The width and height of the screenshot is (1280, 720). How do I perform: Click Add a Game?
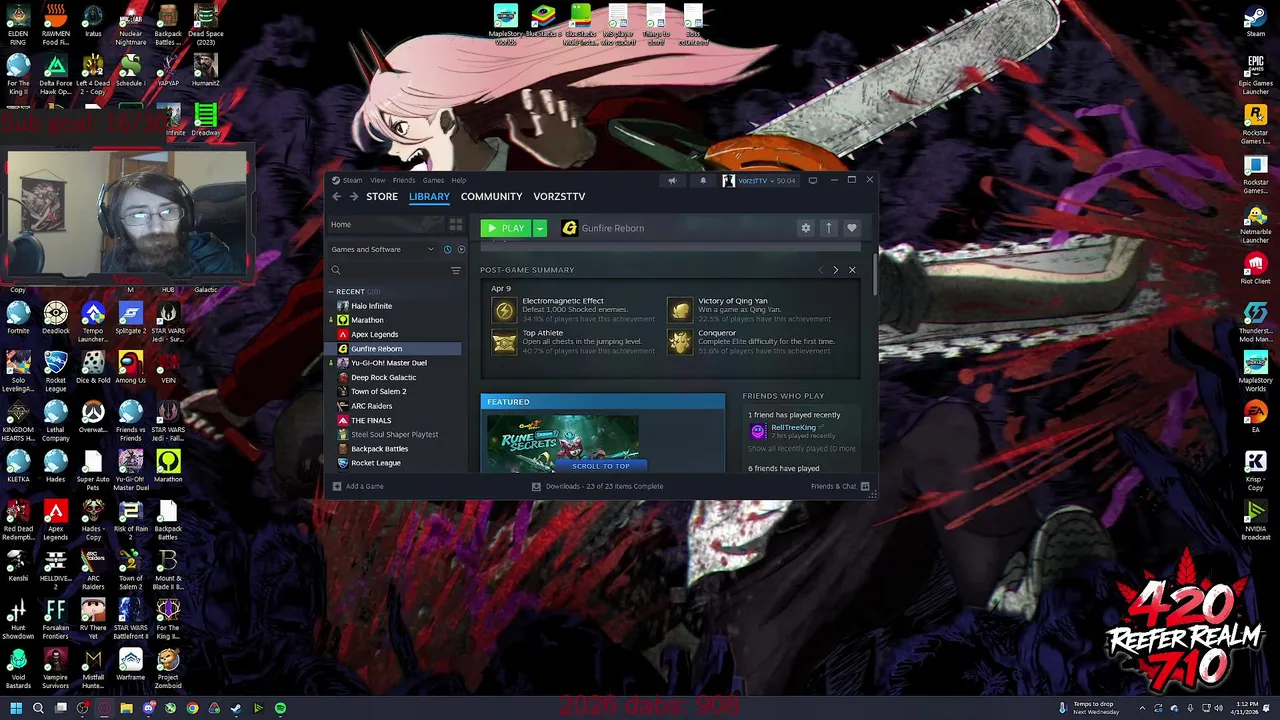358,486
